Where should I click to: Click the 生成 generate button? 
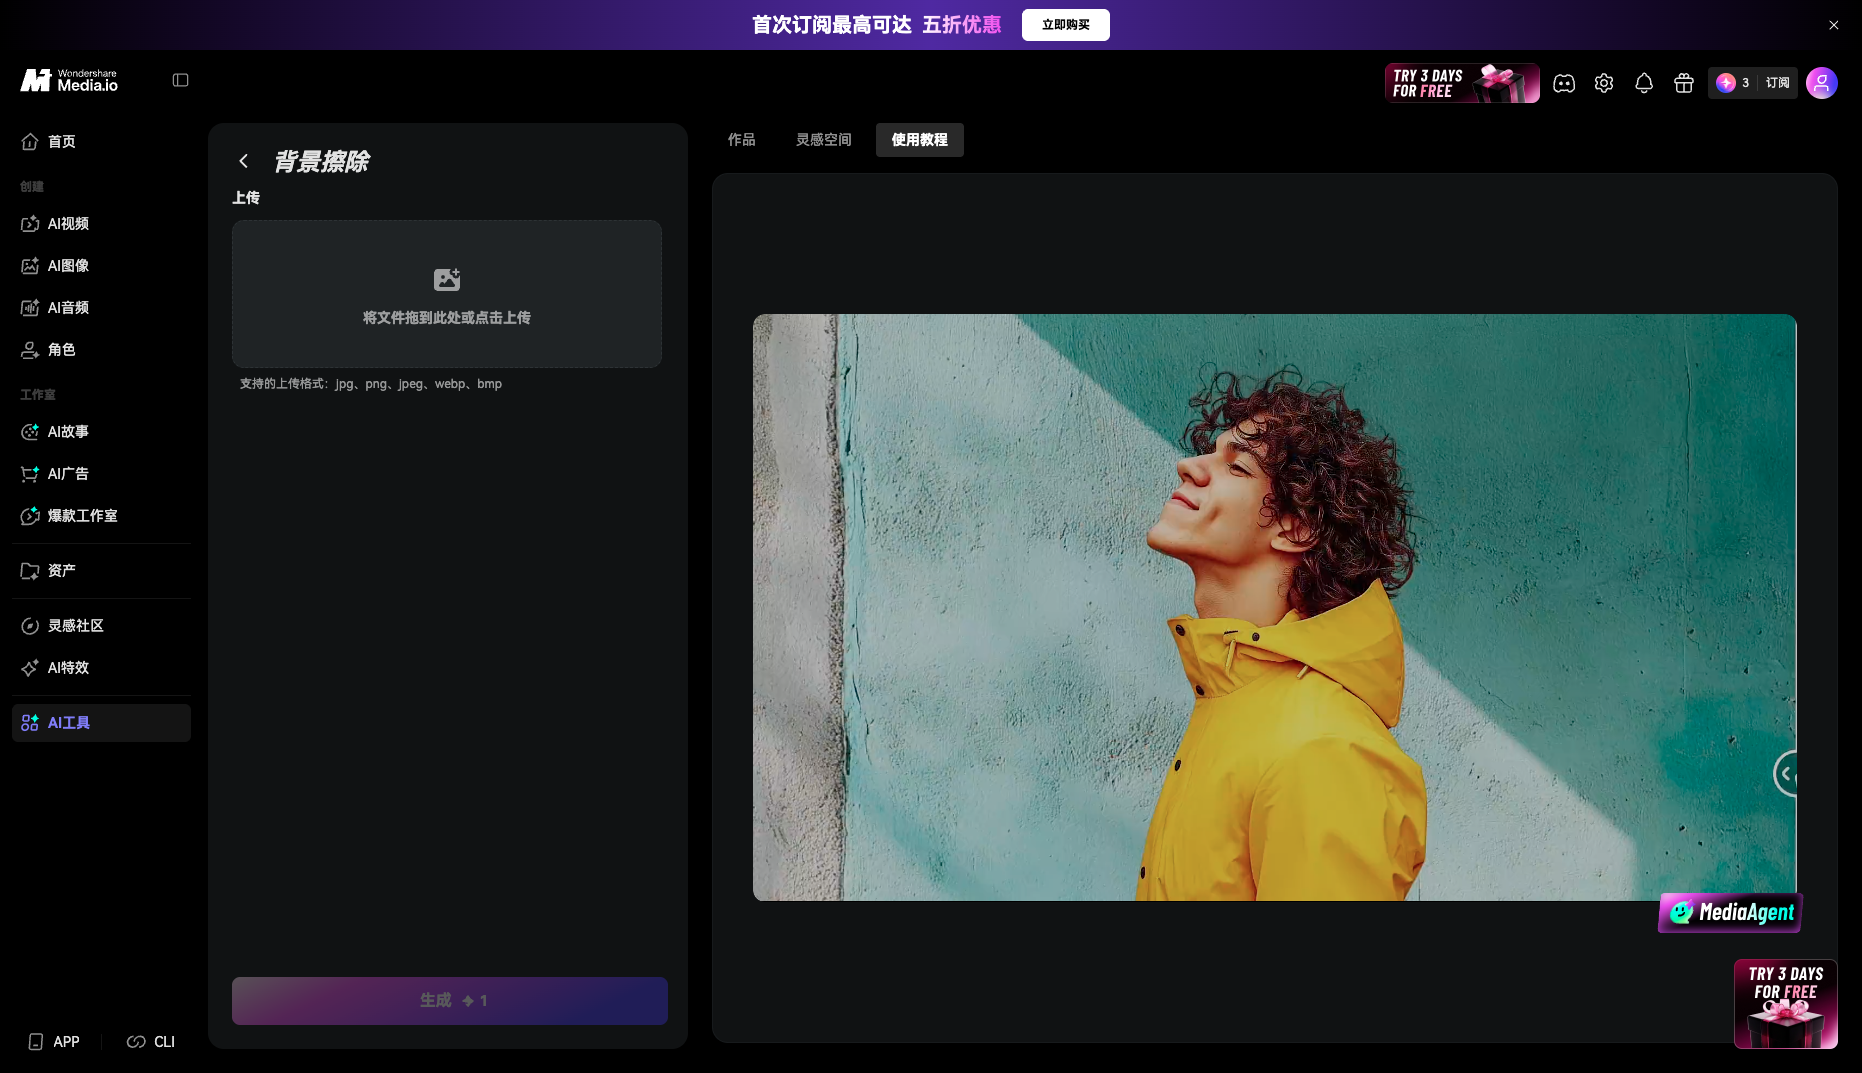coord(450,1001)
